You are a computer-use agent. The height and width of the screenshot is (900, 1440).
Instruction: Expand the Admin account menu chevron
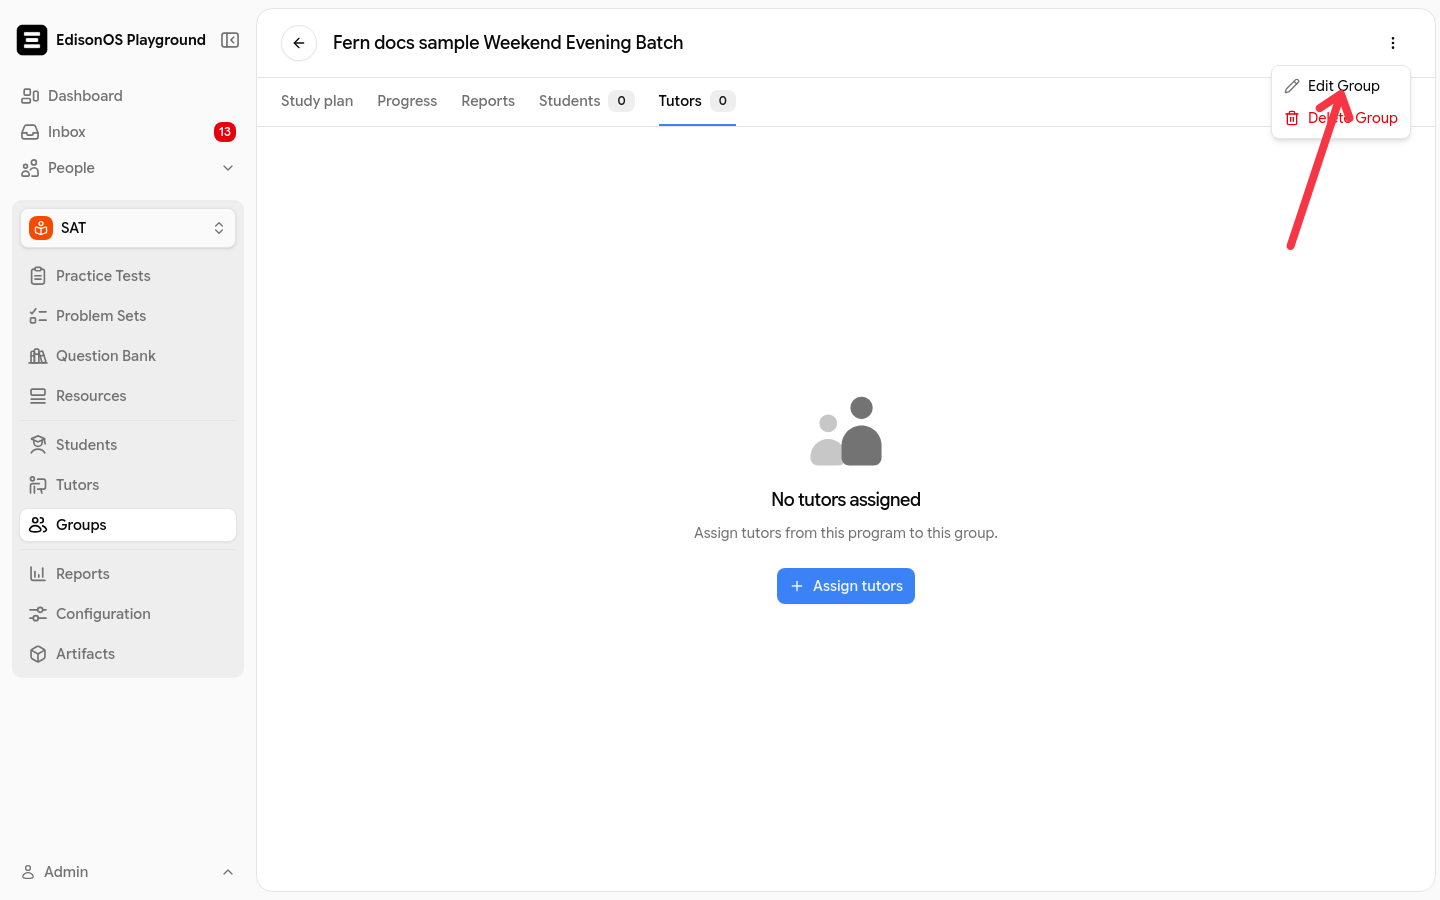[x=228, y=872]
